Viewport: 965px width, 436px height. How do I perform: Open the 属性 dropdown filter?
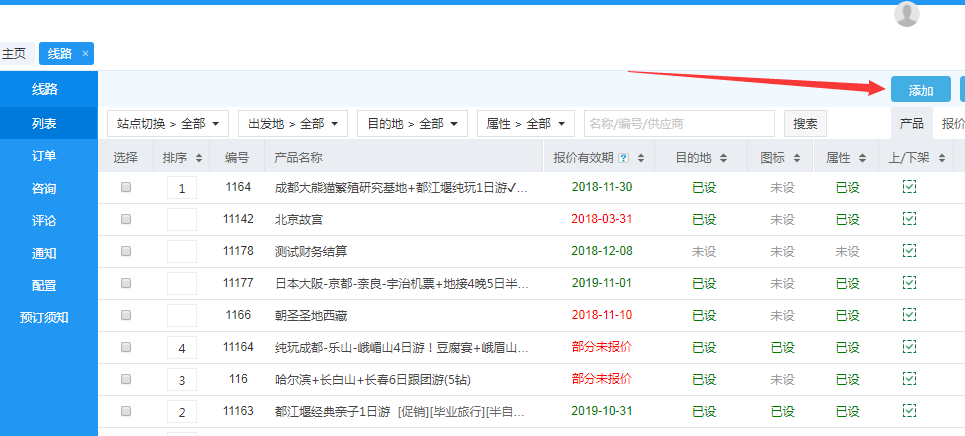click(x=525, y=123)
